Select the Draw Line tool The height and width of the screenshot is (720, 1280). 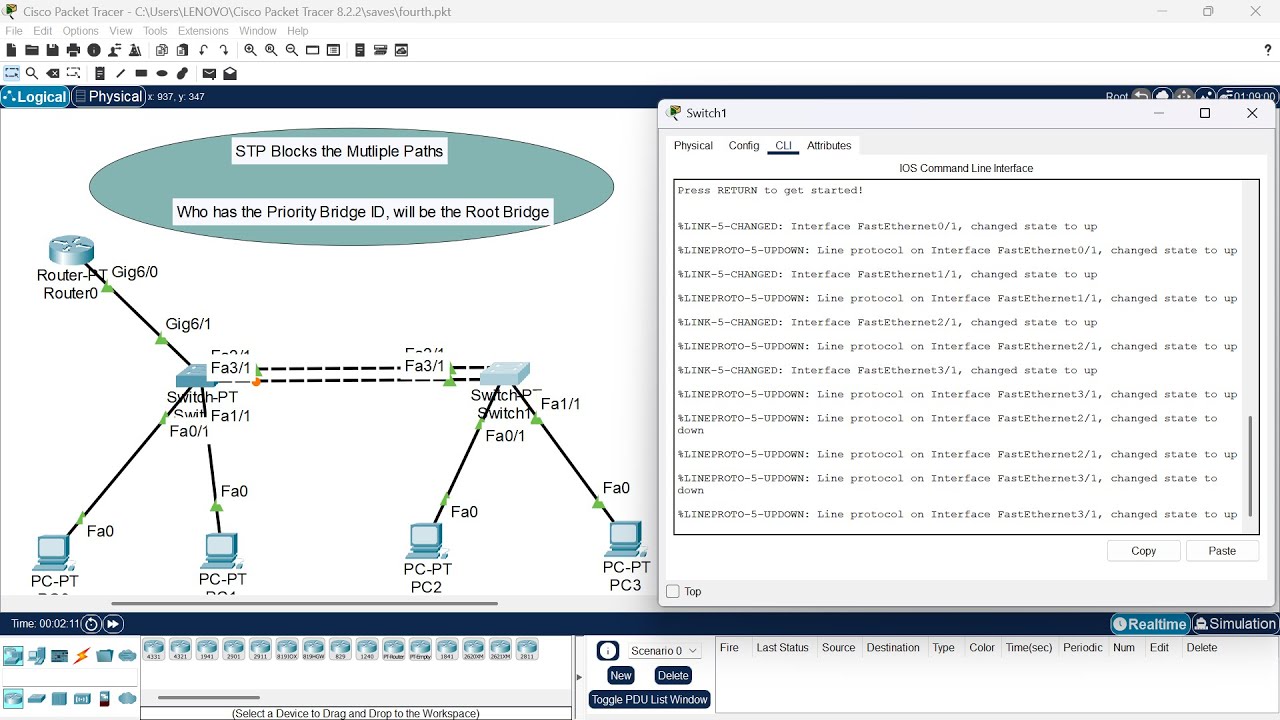121,73
